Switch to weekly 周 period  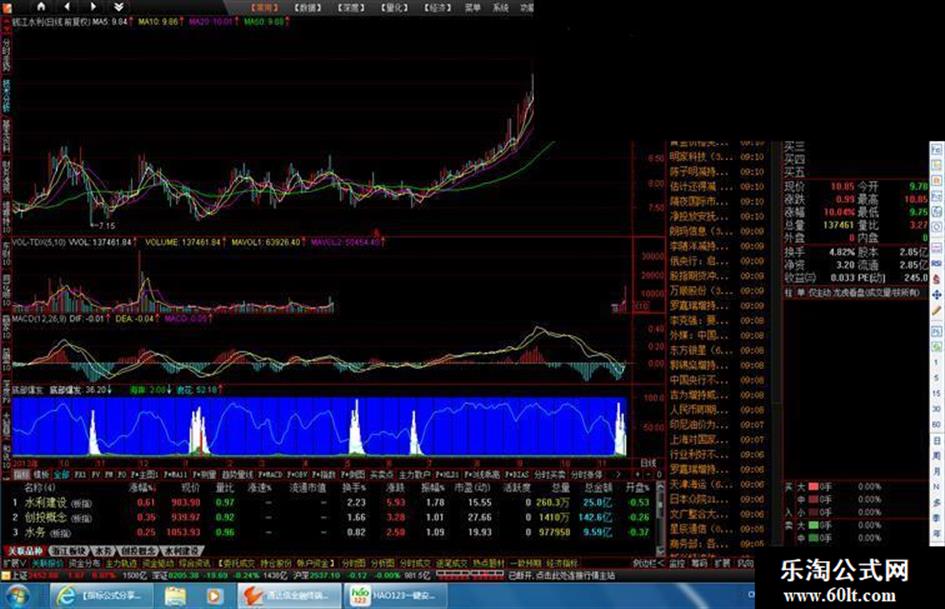point(937,456)
